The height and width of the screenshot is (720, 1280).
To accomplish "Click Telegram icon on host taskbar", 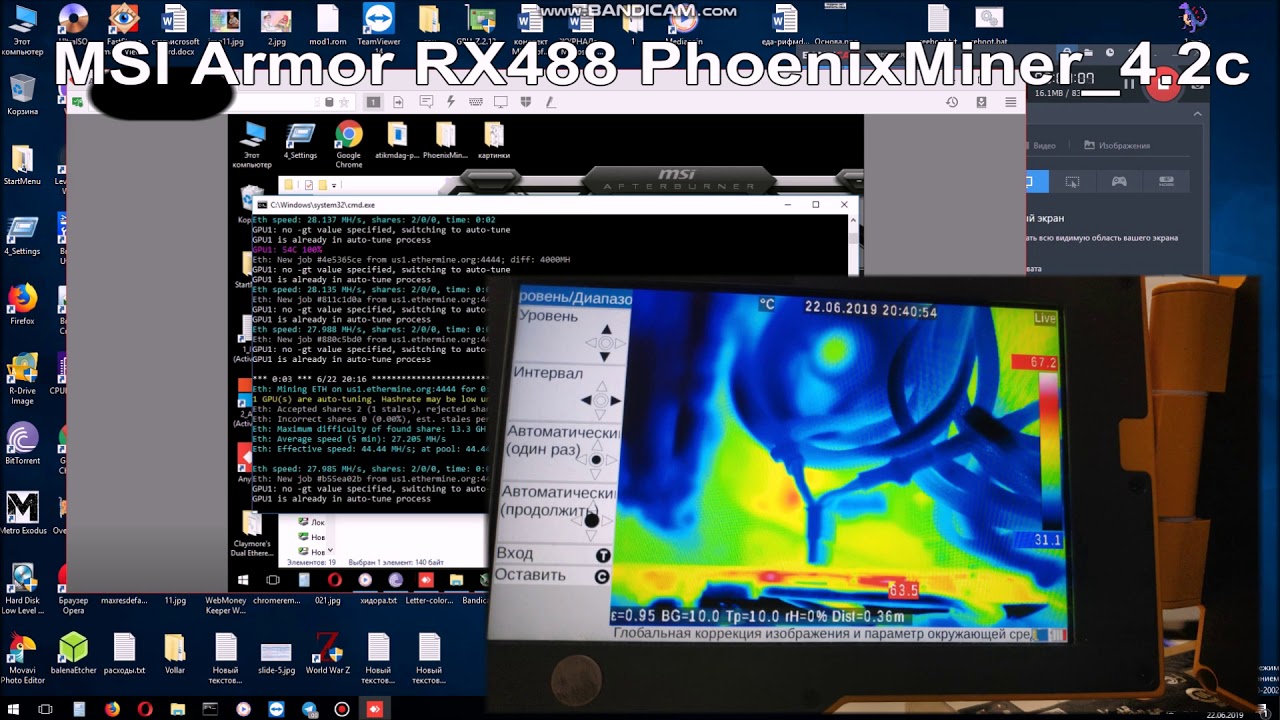I will (309, 709).
